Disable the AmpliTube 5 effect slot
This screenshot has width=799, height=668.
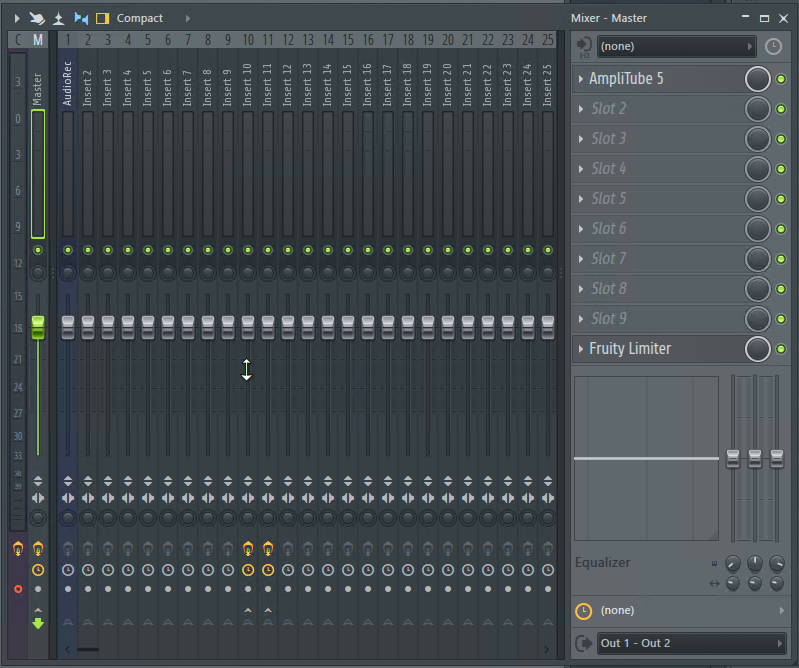pos(781,79)
